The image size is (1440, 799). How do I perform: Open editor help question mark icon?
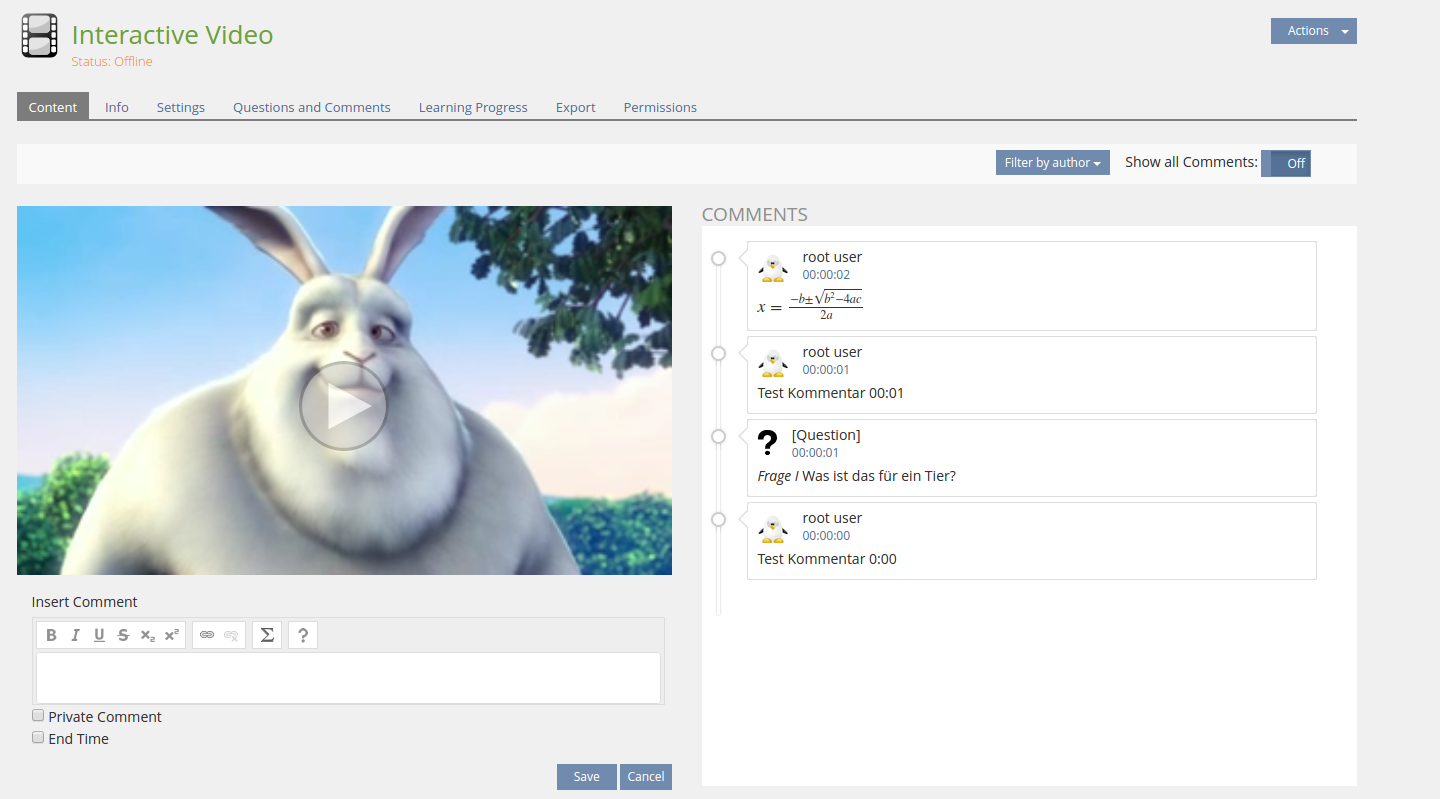pos(303,635)
